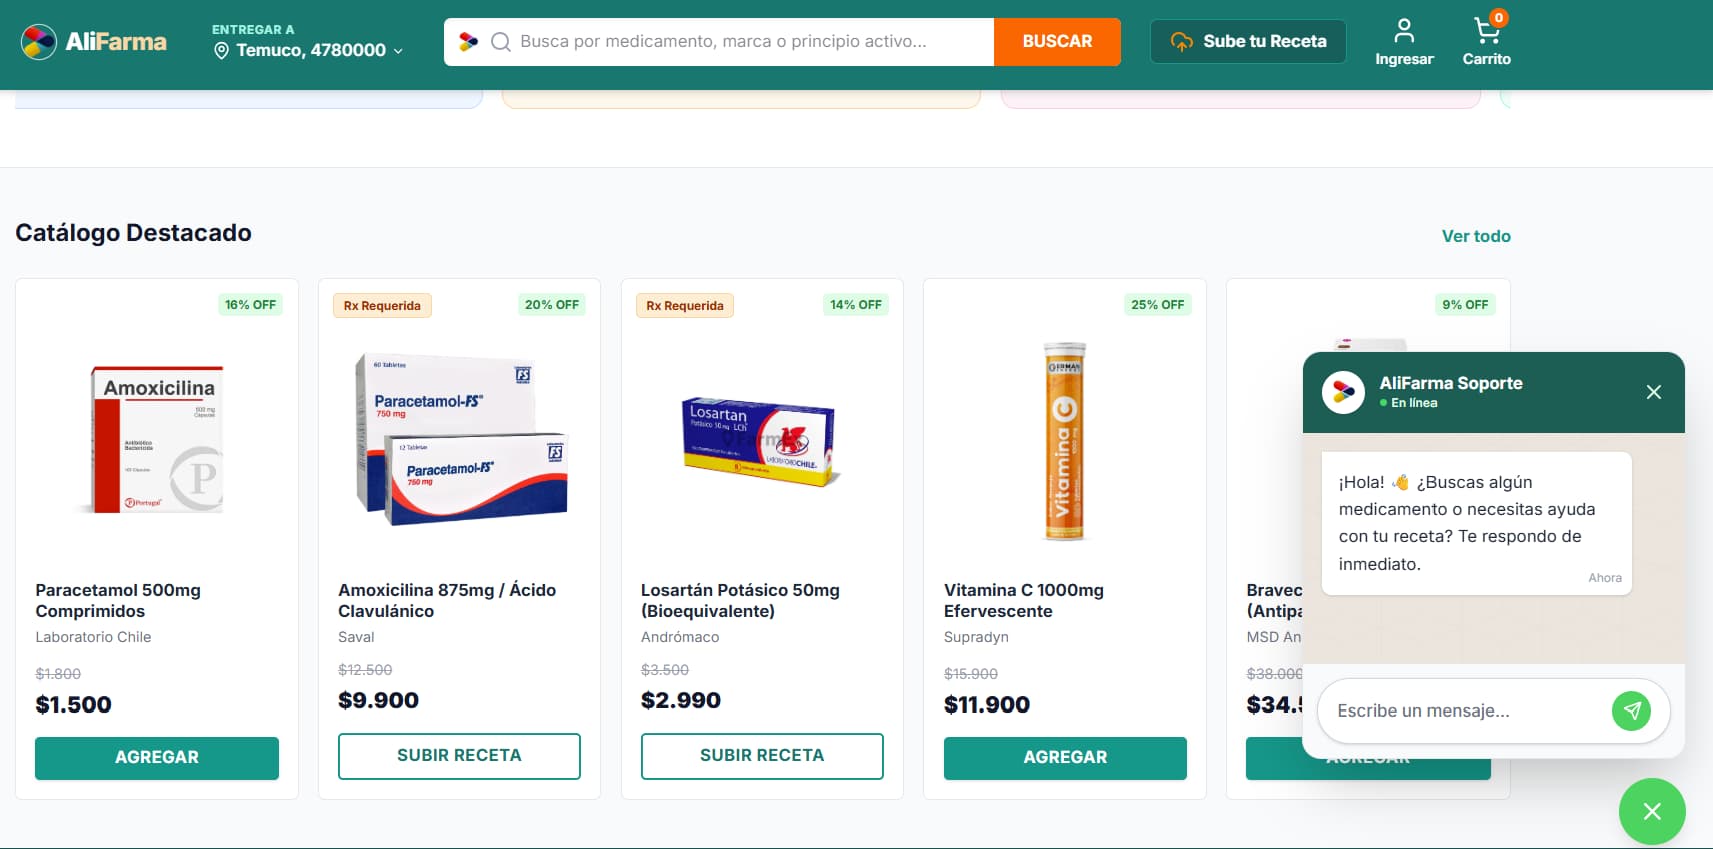Click the AliFarma avatar in chat header

point(1345,392)
